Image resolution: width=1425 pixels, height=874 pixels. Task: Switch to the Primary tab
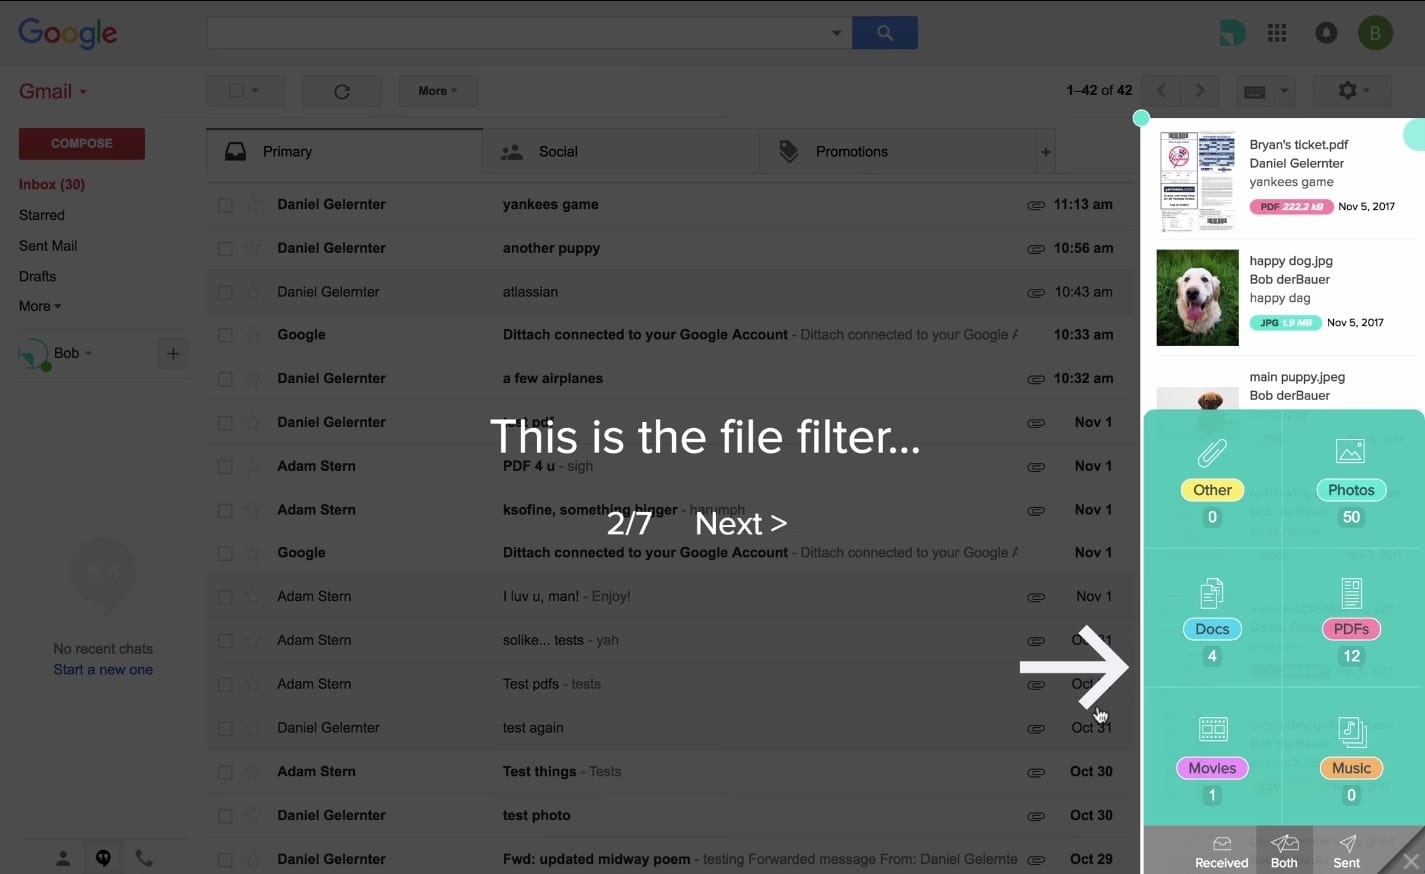coord(344,152)
